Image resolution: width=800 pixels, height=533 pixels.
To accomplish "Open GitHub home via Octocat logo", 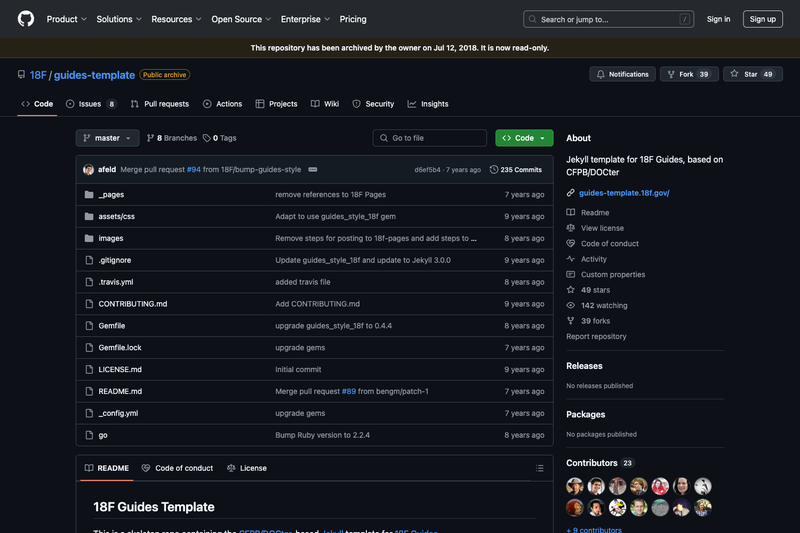I will point(26,19).
